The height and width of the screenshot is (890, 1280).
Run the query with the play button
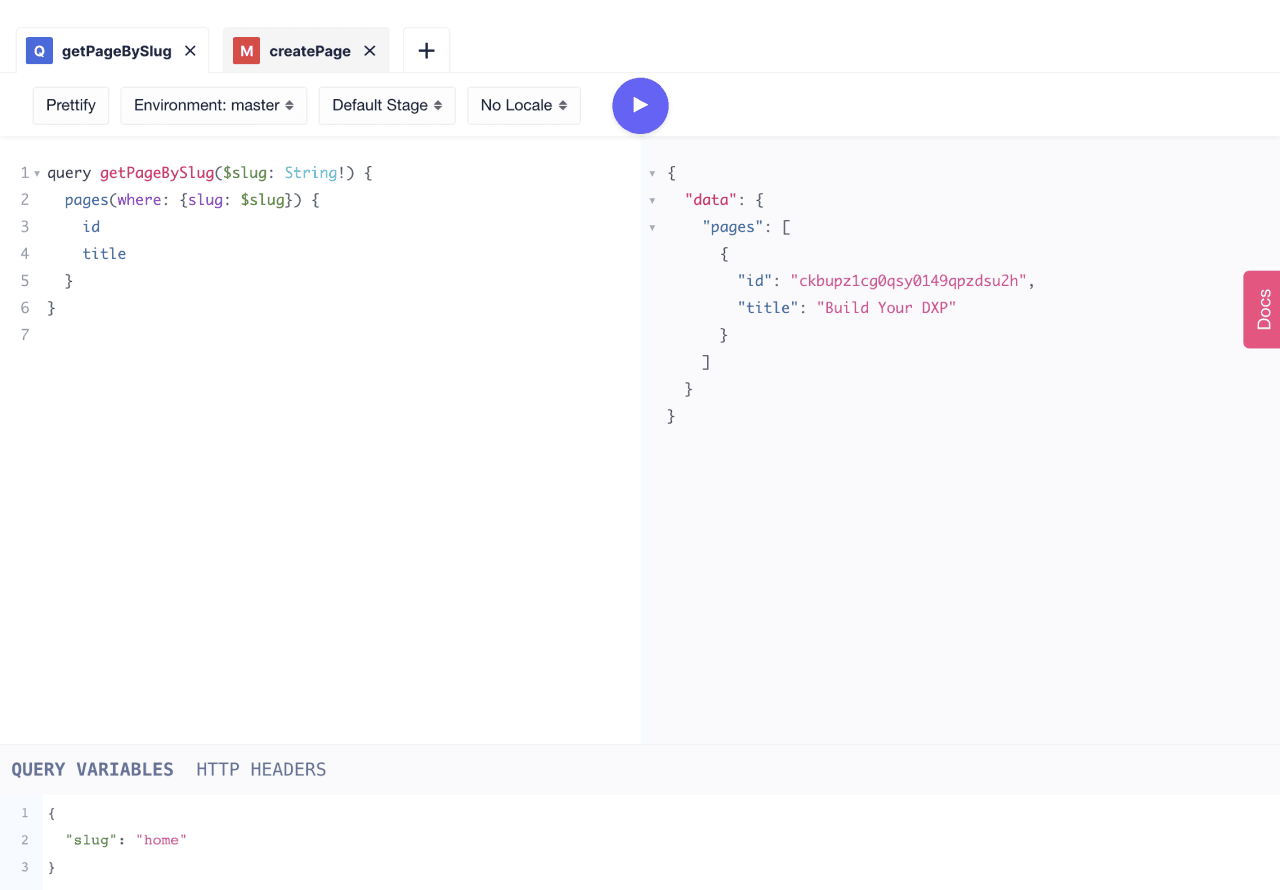coord(640,105)
